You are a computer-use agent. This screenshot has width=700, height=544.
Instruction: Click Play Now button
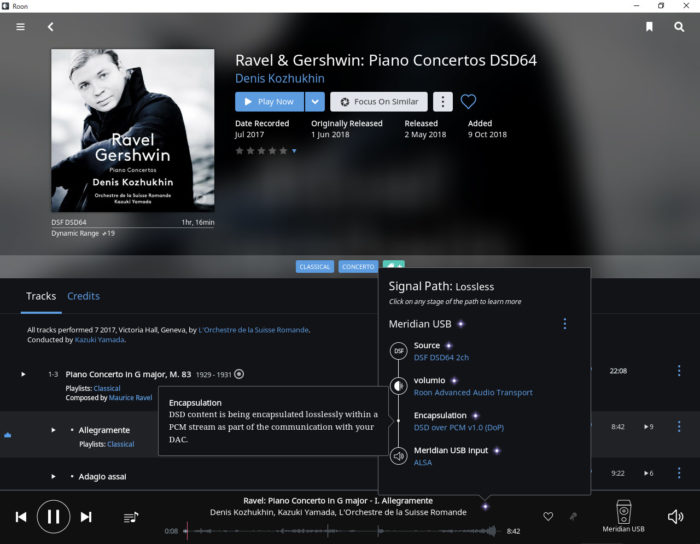pos(269,102)
